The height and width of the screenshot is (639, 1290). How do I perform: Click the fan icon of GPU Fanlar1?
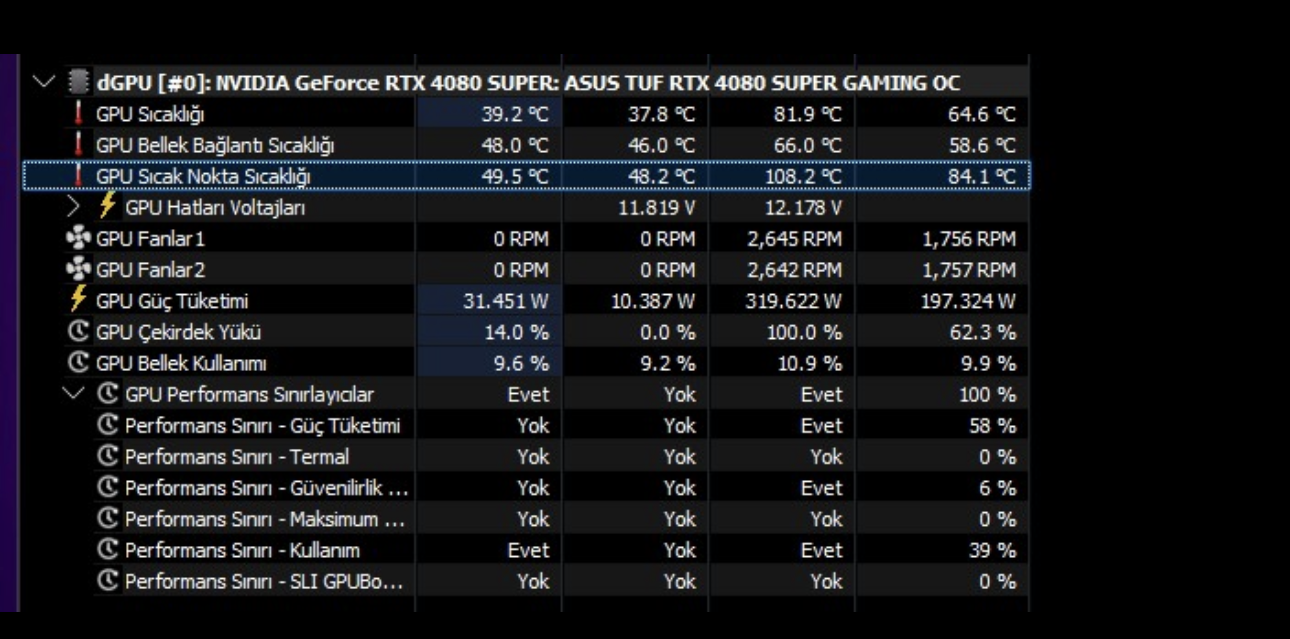pyautogui.click(x=77, y=239)
